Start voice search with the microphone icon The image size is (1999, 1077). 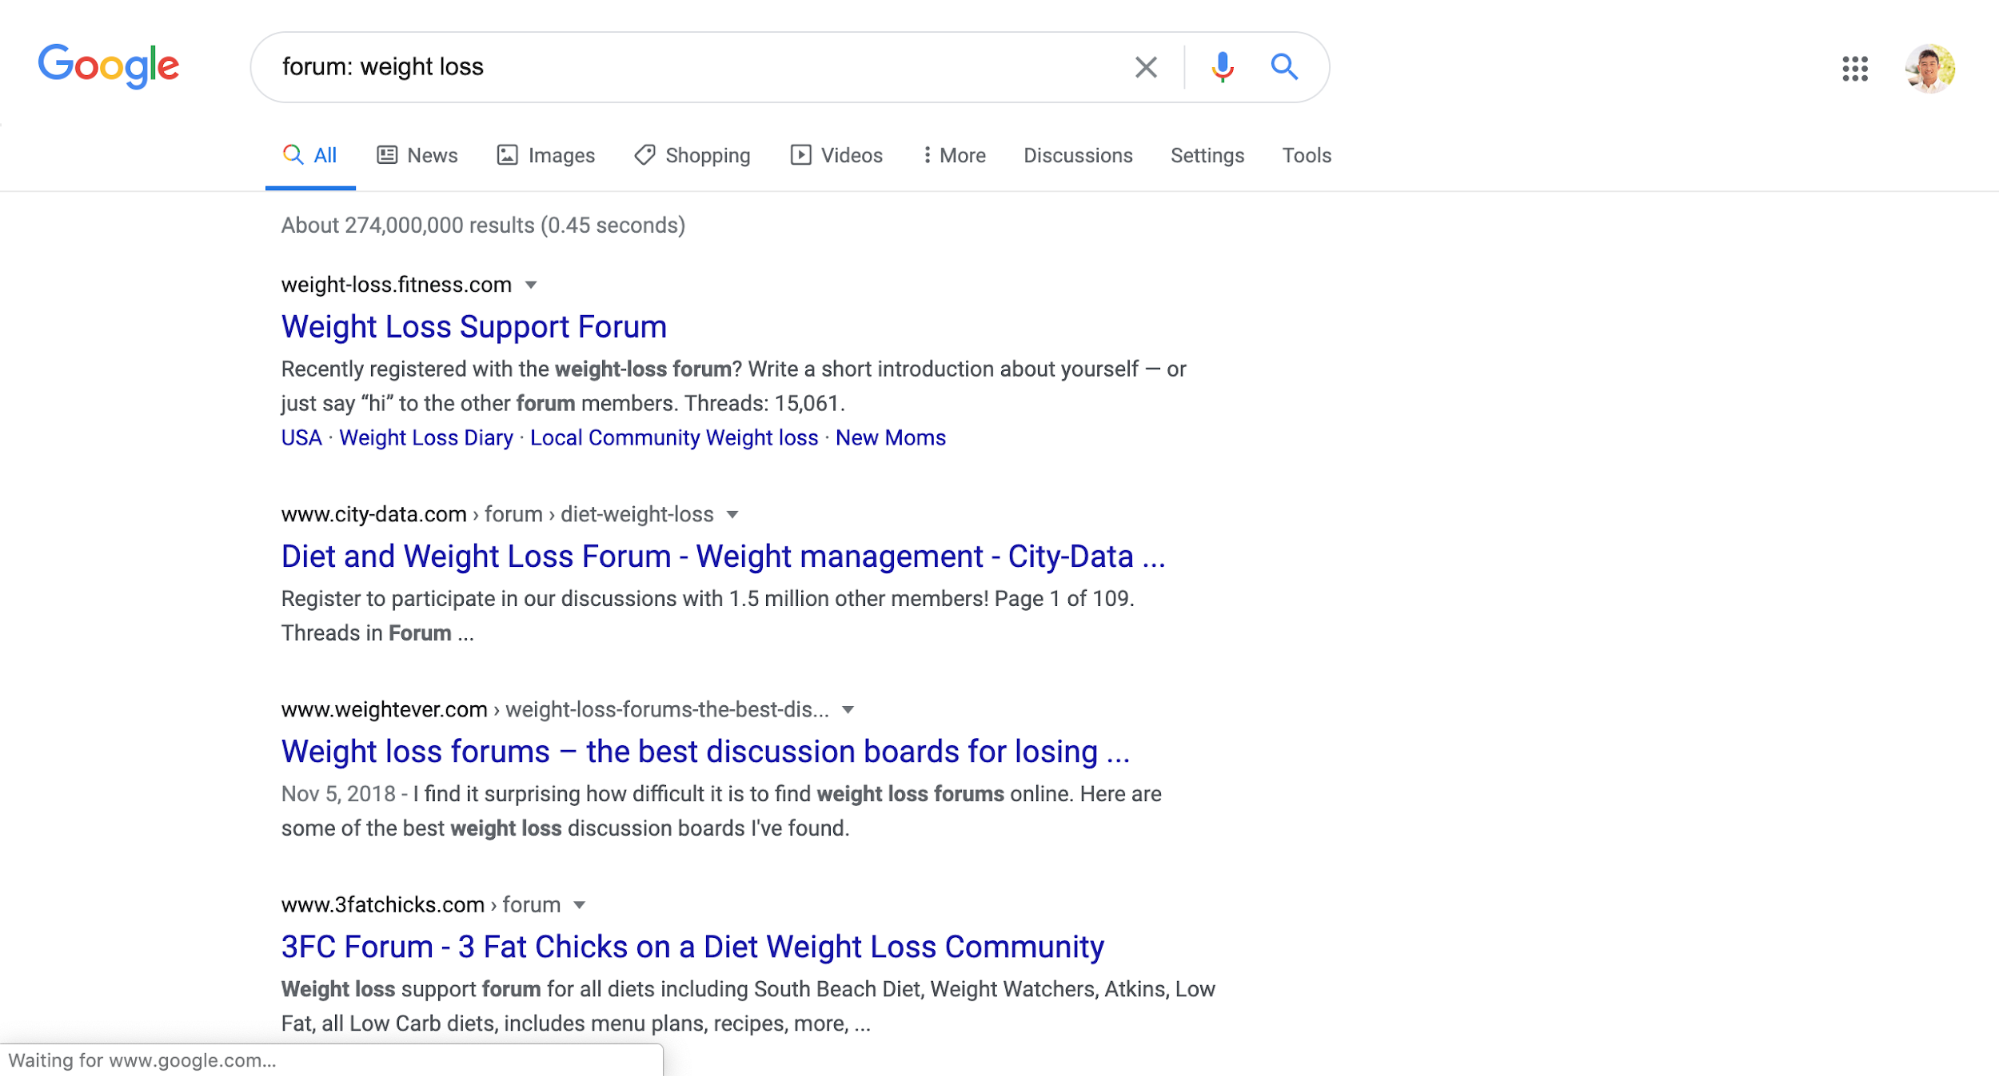1222,67
